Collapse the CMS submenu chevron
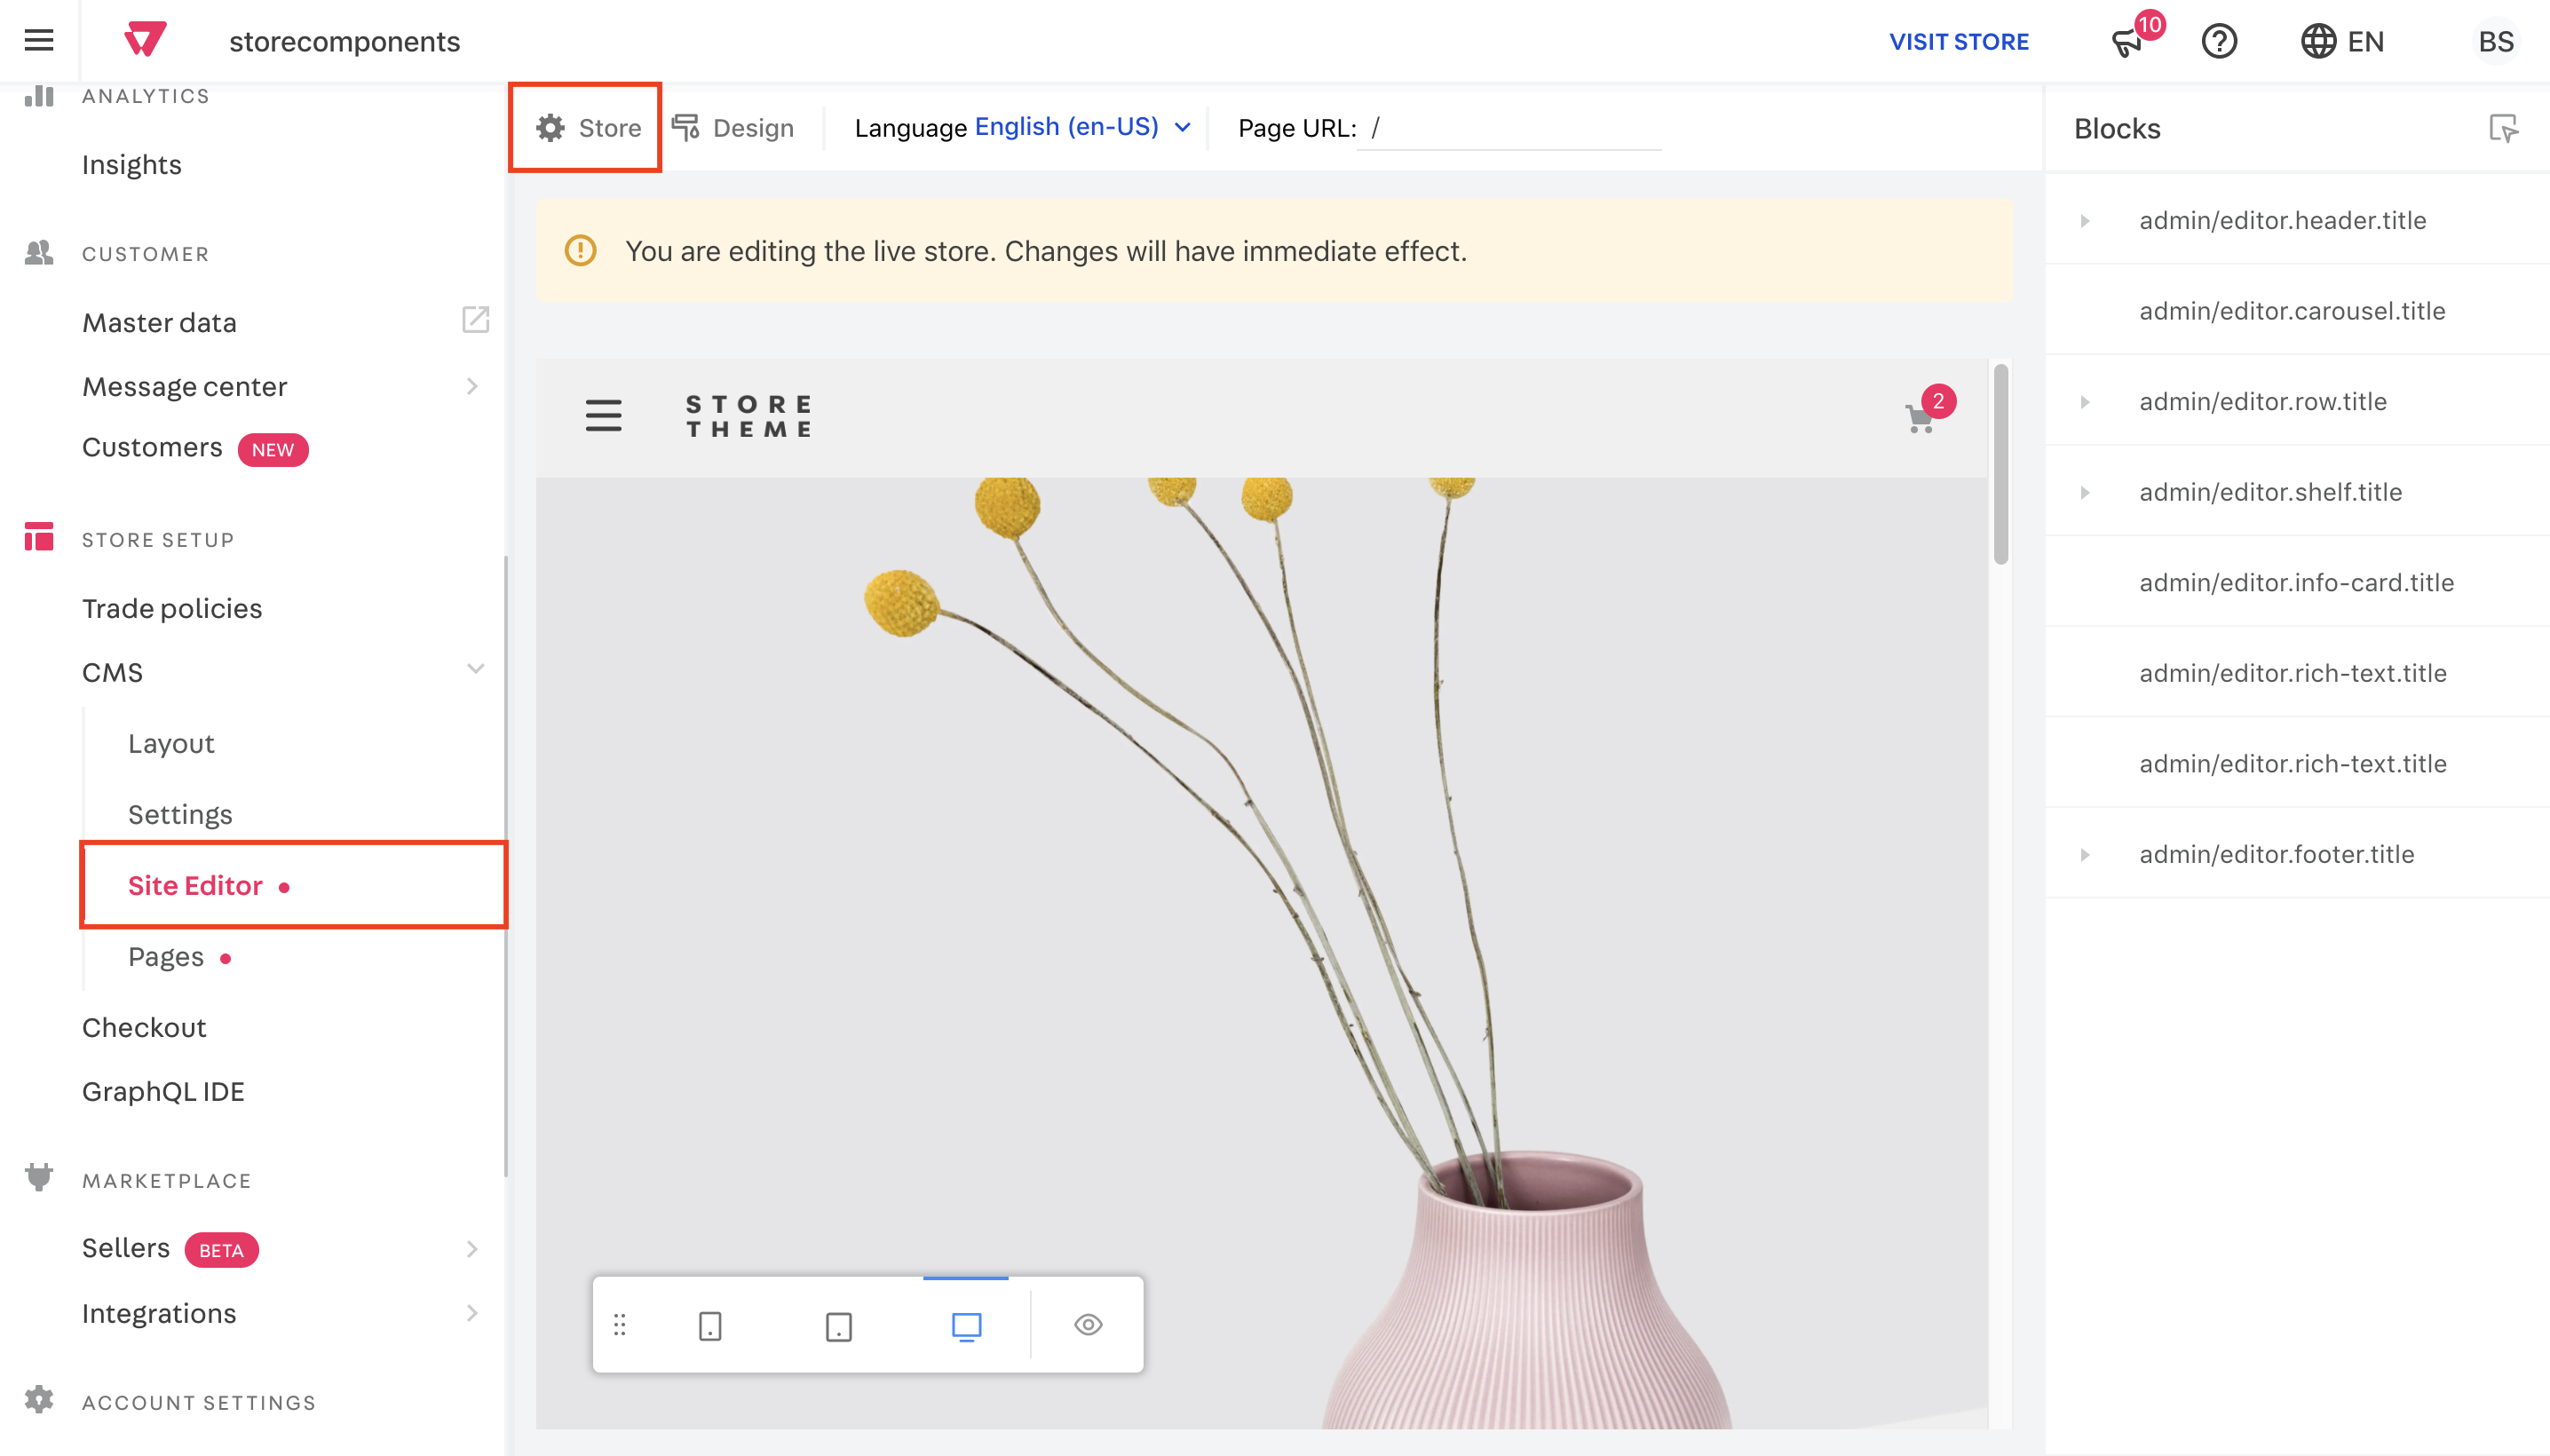Screen dimensions: 2550x1456 tap(475, 669)
